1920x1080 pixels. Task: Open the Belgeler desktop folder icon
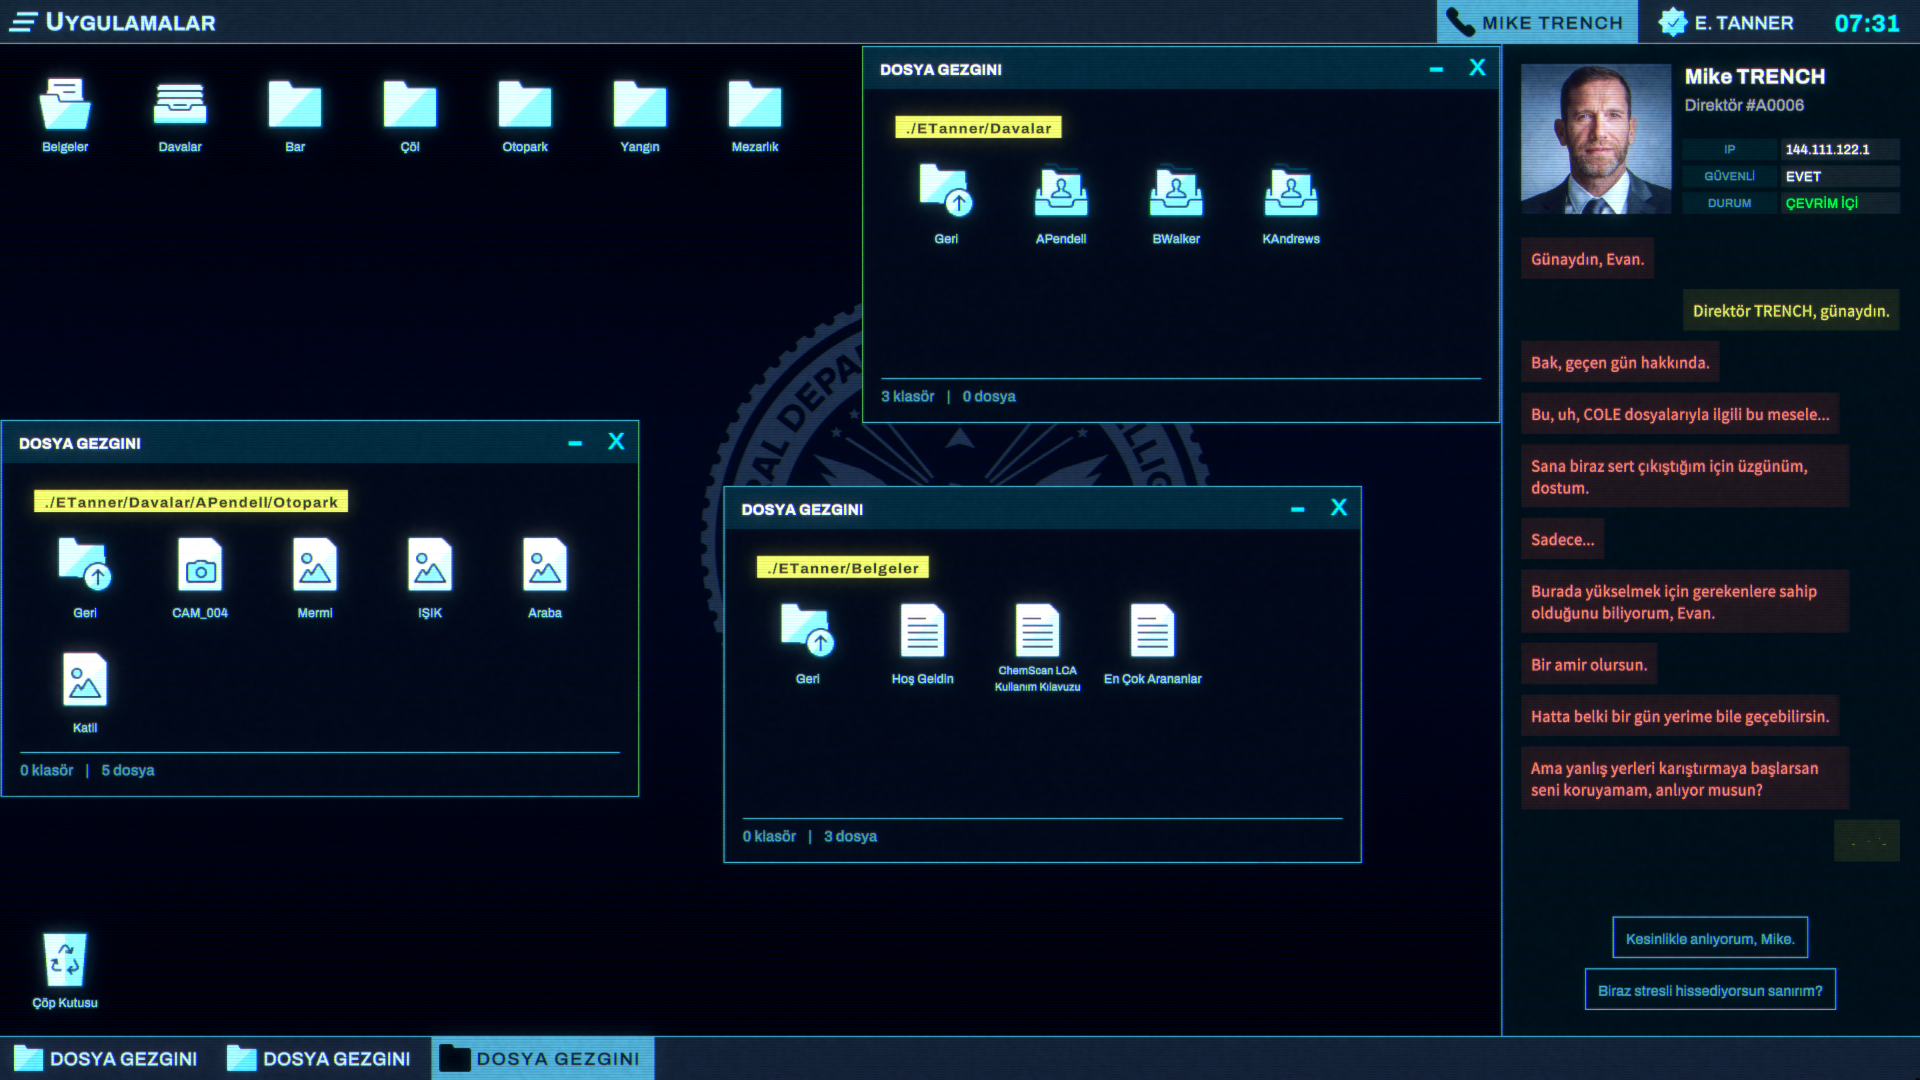(x=65, y=106)
